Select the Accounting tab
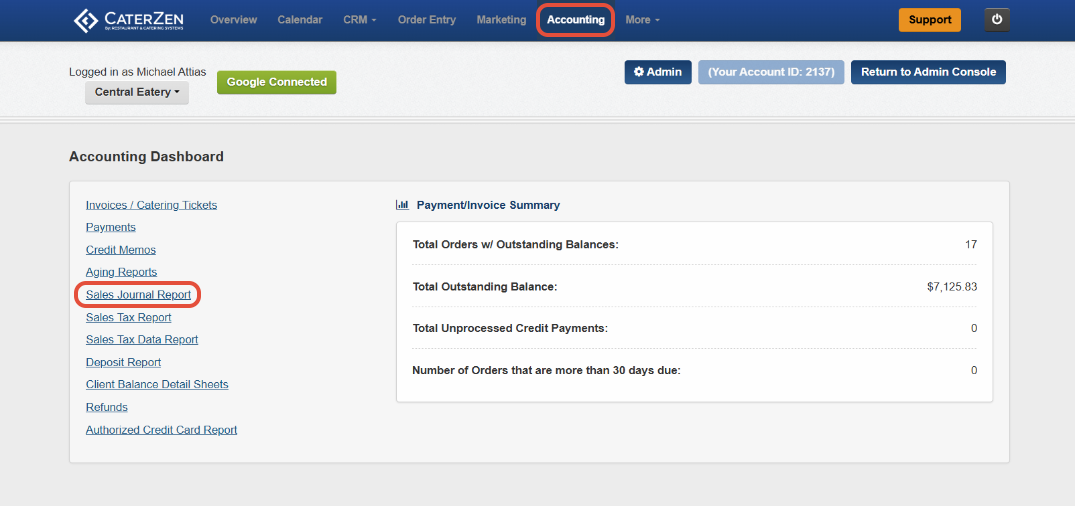 [576, 20]
